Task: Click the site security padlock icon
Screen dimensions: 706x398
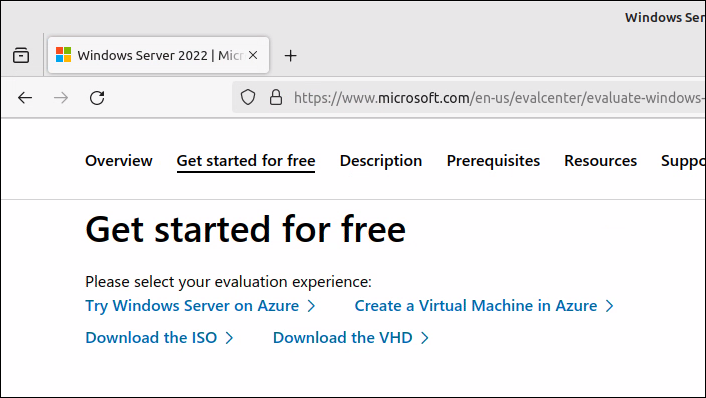Action: point(276,97)
